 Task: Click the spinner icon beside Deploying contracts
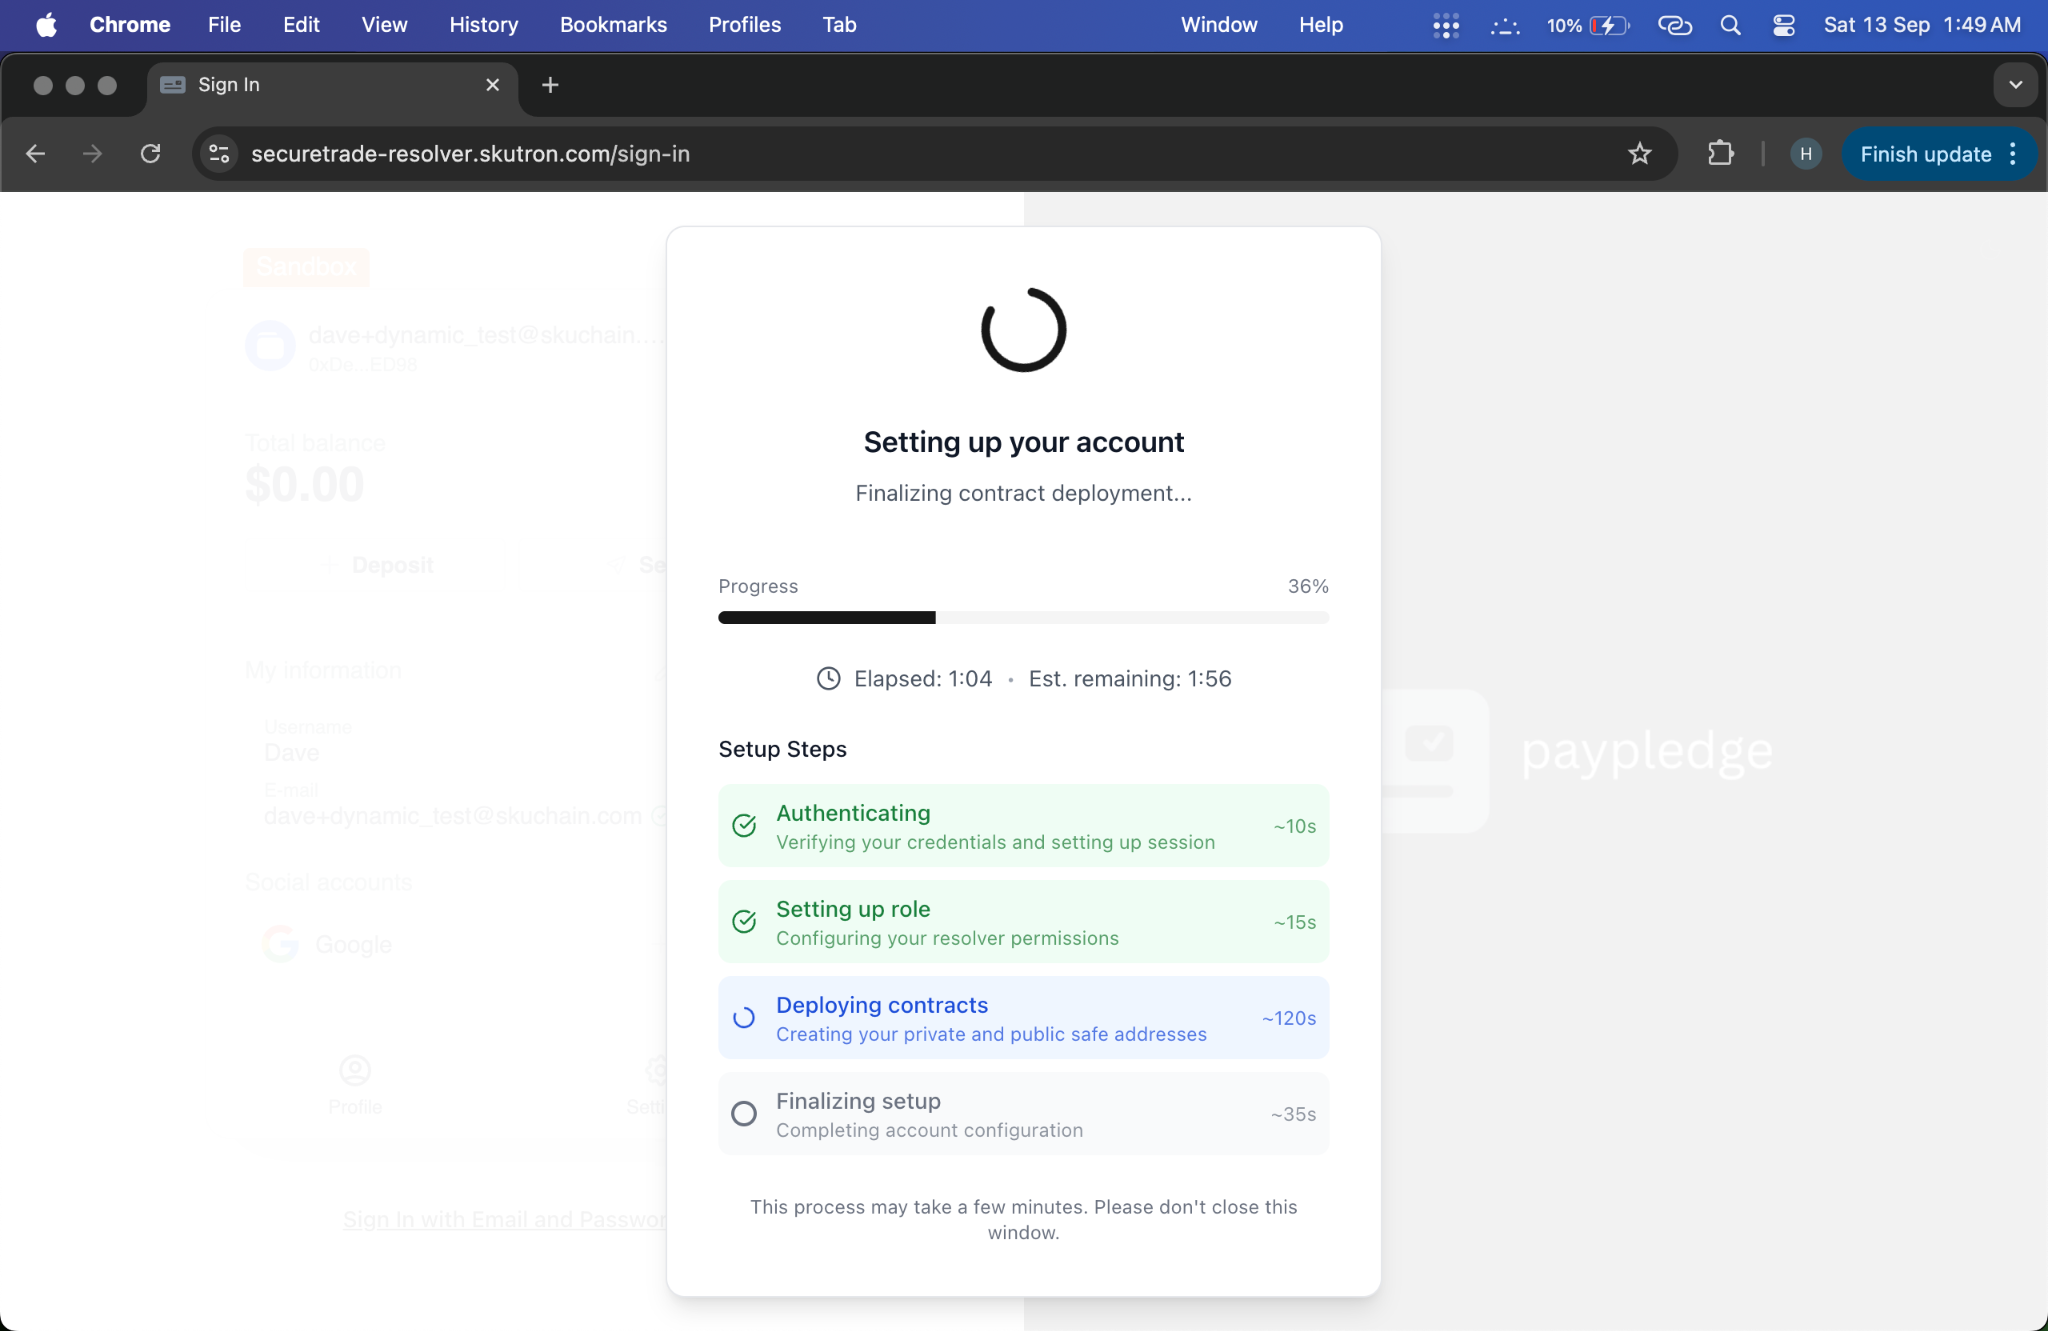(x=744, y=1017)
